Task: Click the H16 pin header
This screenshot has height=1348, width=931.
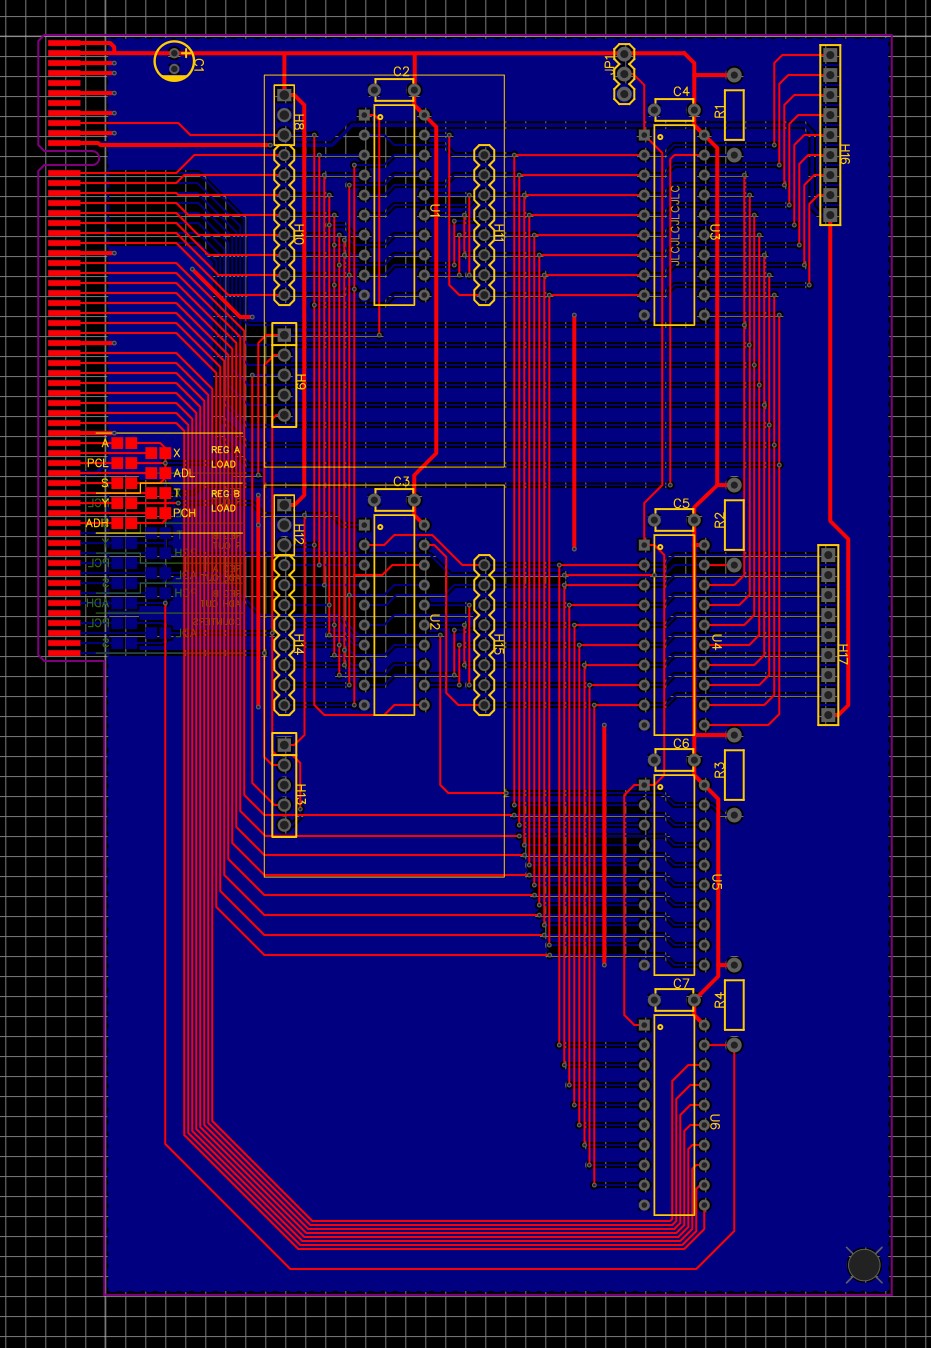Action: tap(829, 135)
